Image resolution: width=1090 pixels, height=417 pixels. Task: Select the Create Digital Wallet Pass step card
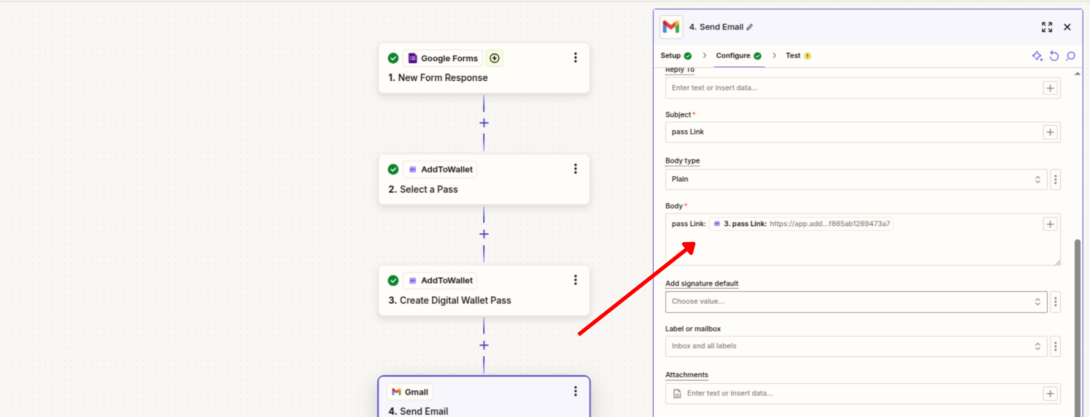click(484, 291)
